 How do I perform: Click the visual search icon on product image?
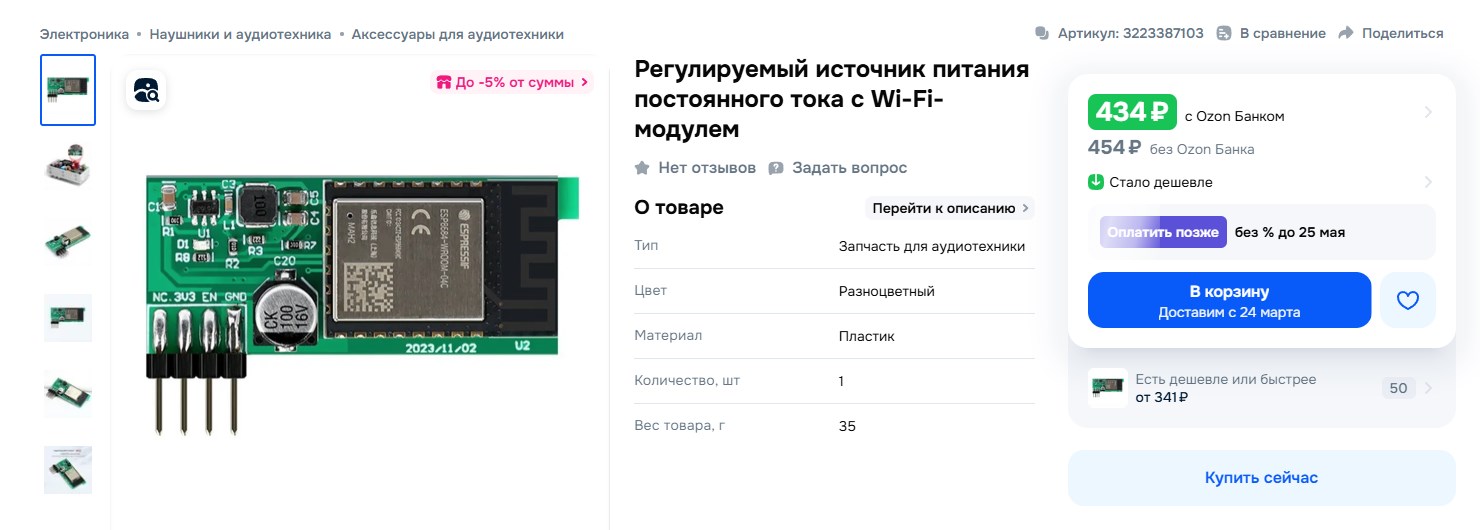tap(146, 90)
